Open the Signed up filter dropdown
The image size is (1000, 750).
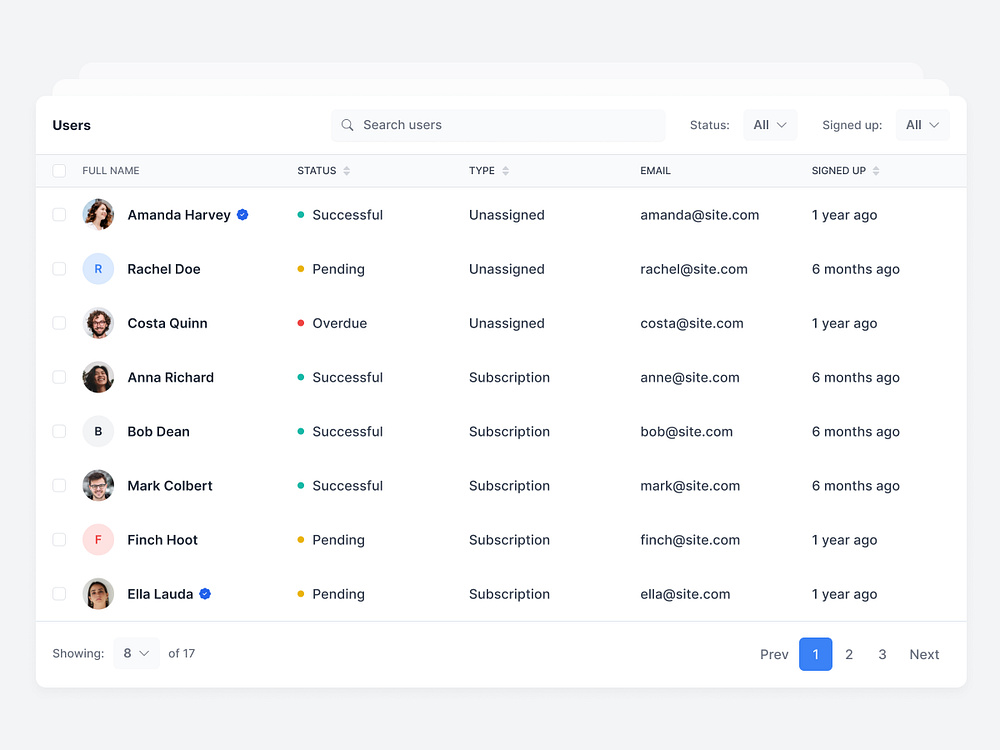coord(922,125)
